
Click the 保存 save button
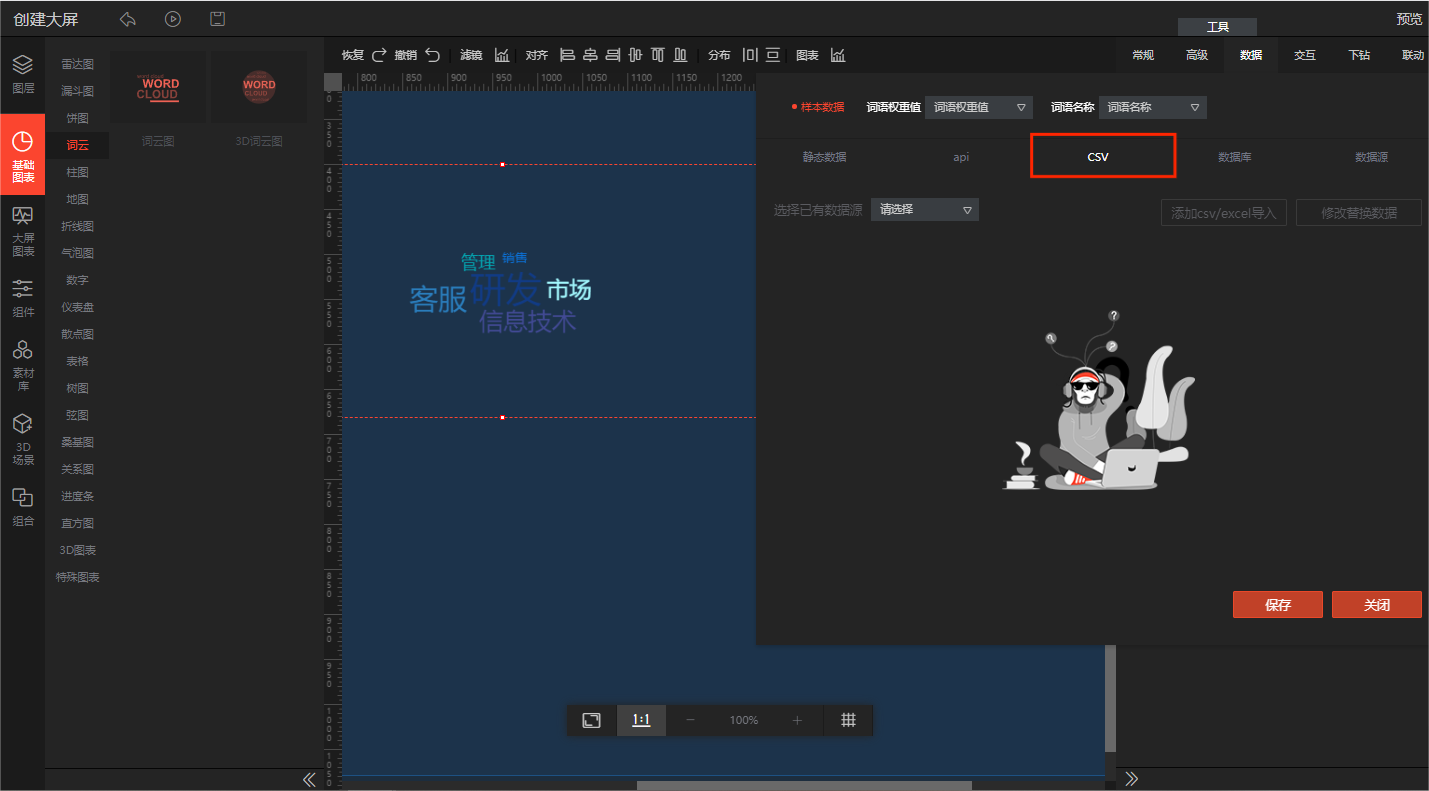point(1277,605)
